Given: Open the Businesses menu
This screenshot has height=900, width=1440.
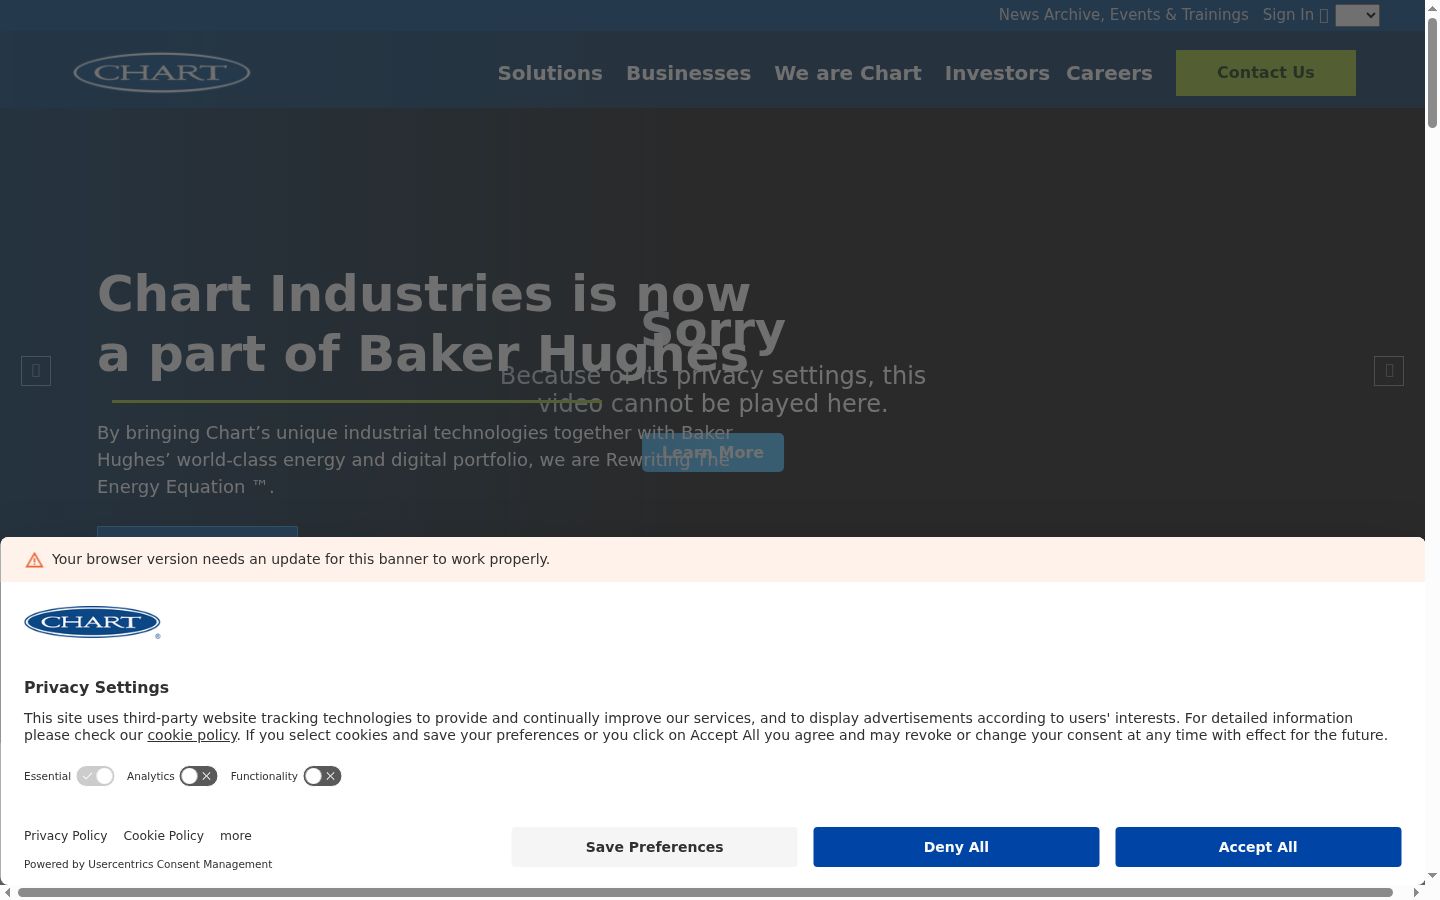Looking at the screenshot, I should click(x=688, y=73).
